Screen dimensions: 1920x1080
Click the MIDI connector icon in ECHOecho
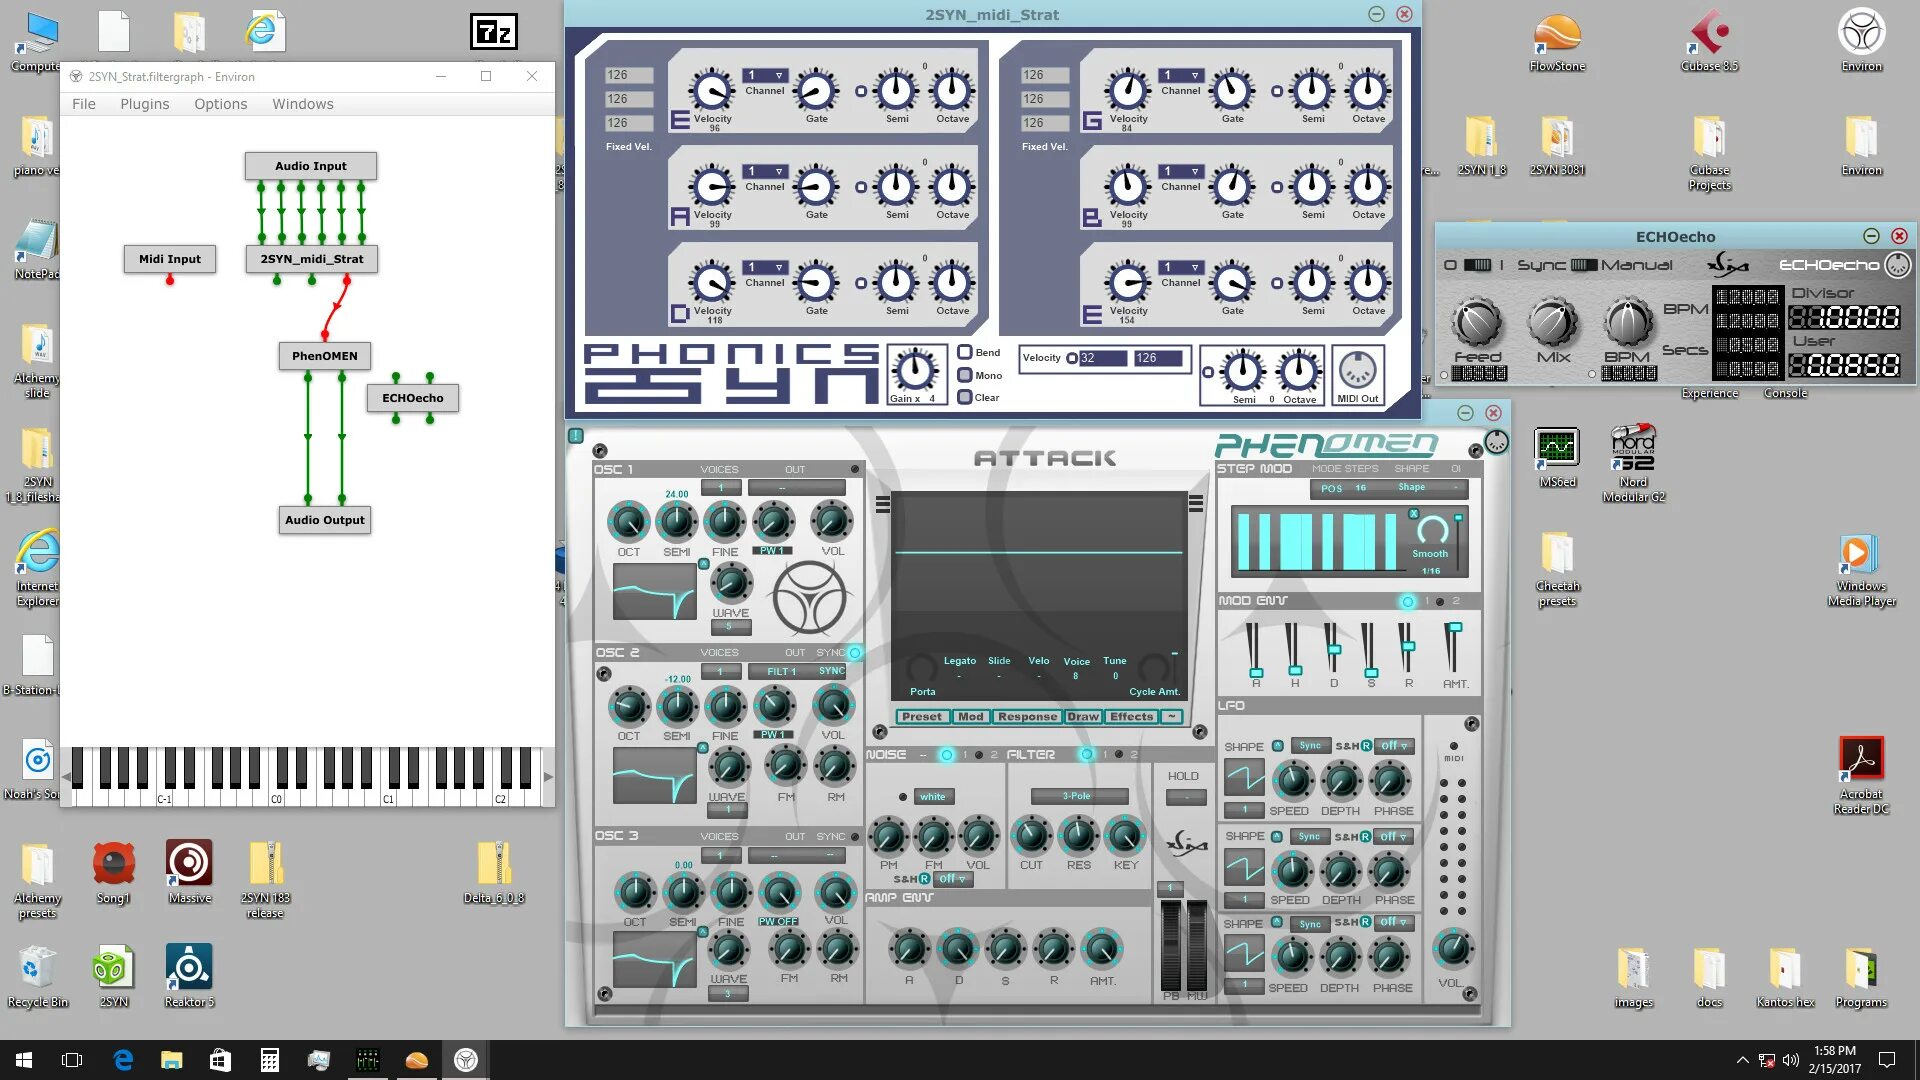pos(1897,265)
